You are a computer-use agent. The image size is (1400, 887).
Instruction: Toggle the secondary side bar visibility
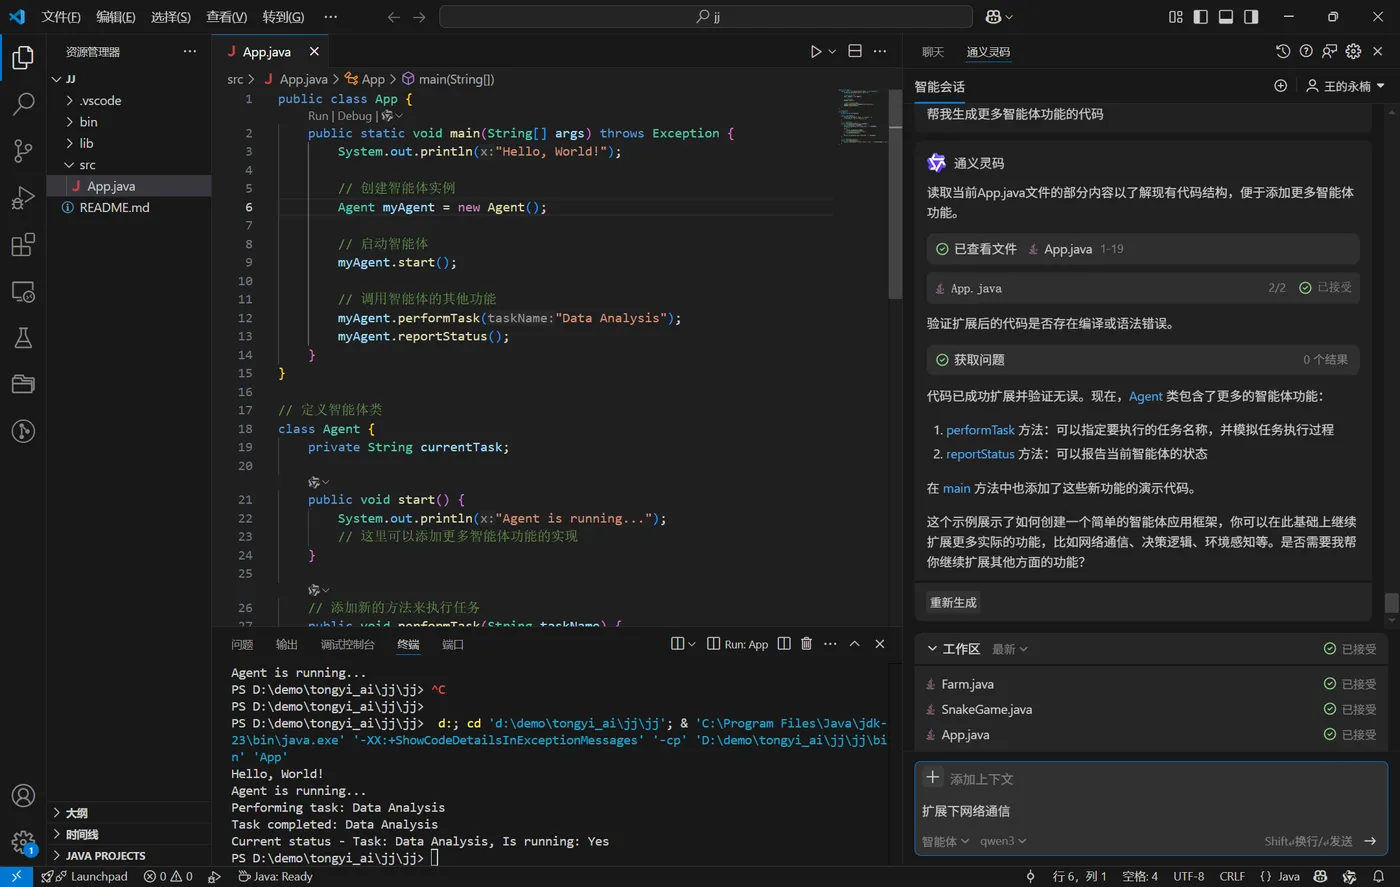(x=1250, y=17)
